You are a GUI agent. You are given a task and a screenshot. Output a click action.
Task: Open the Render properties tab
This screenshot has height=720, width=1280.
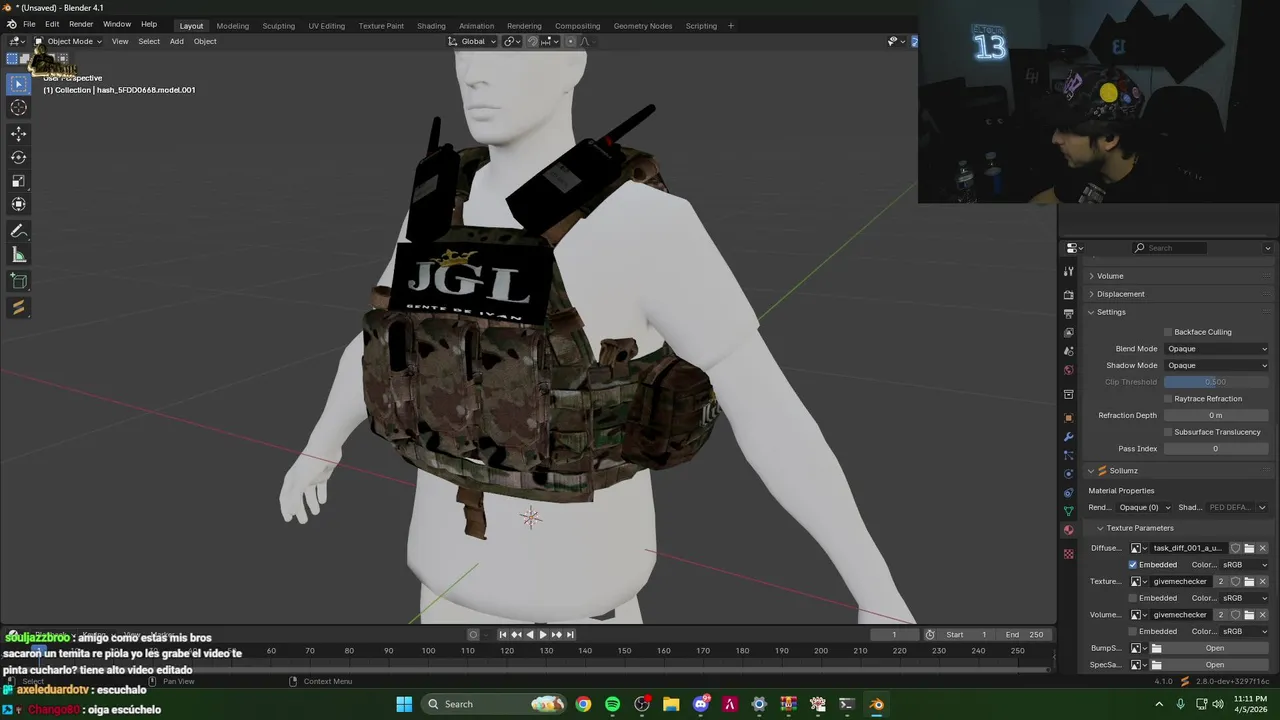[1068, 295]
